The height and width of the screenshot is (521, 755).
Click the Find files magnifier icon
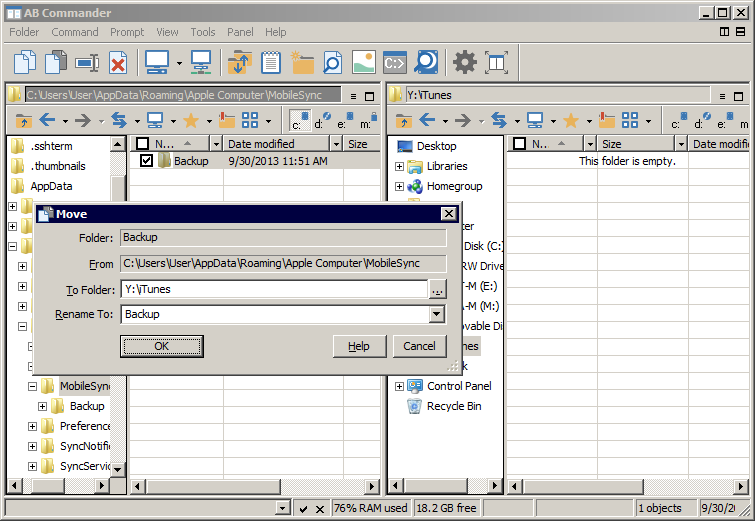333,62
